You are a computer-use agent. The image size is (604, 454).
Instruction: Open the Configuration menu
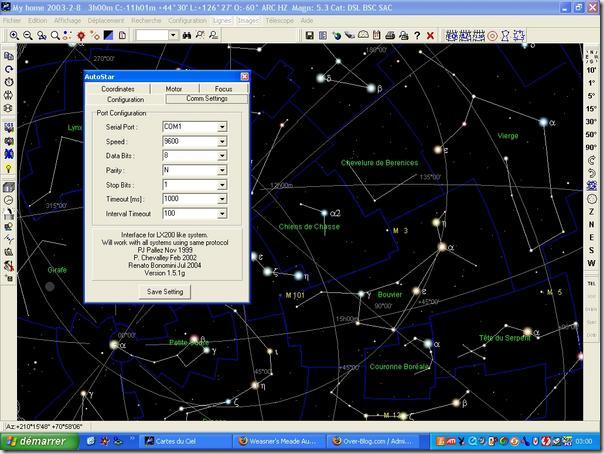pyautogui.click(x=187, y=21)
